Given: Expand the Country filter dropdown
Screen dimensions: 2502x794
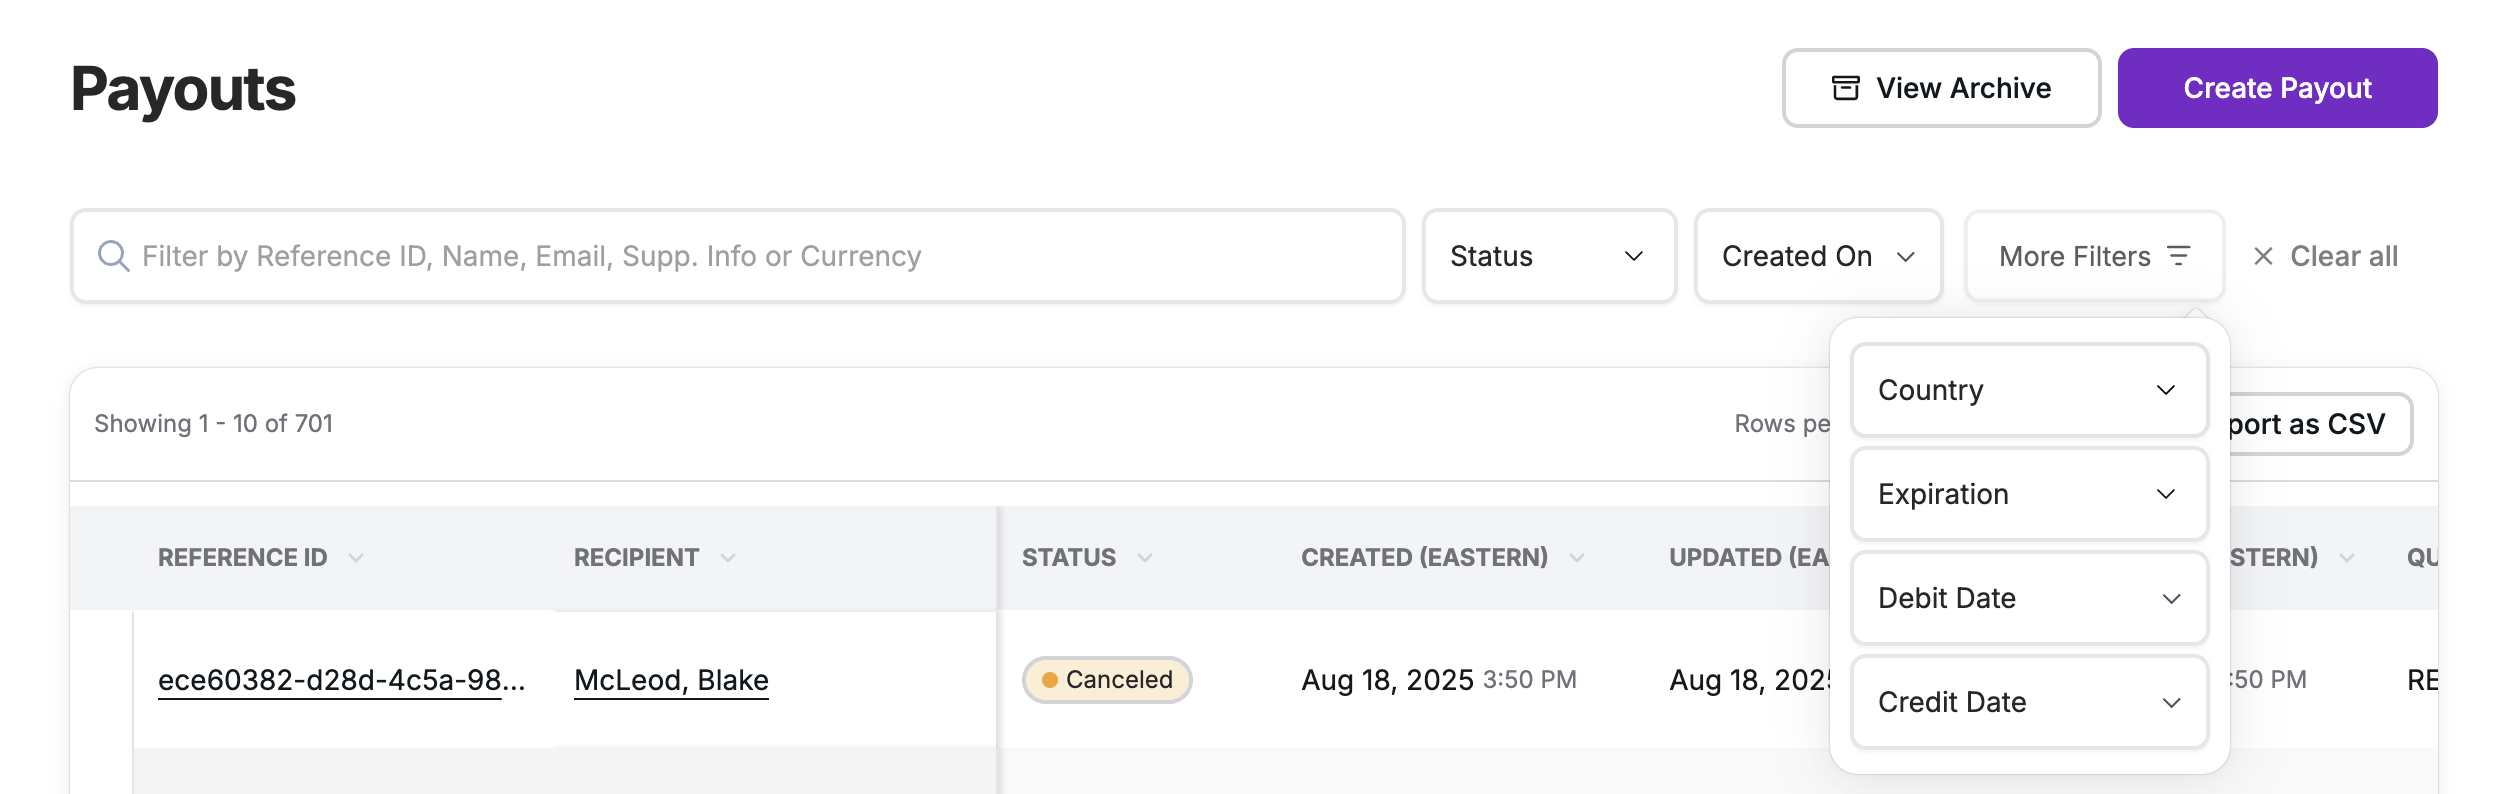Looking at the screenshot, I should tap(2029, 390).
